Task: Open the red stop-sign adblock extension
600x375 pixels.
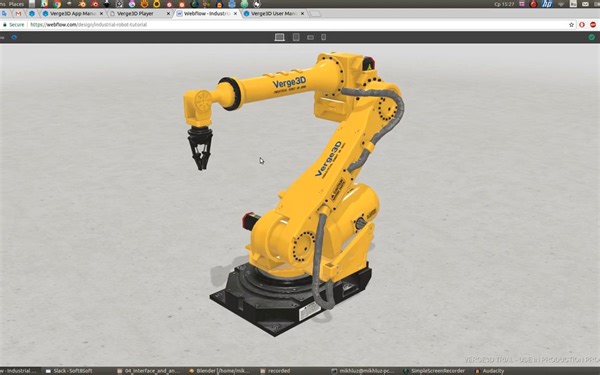Action: tap(593, 24)
